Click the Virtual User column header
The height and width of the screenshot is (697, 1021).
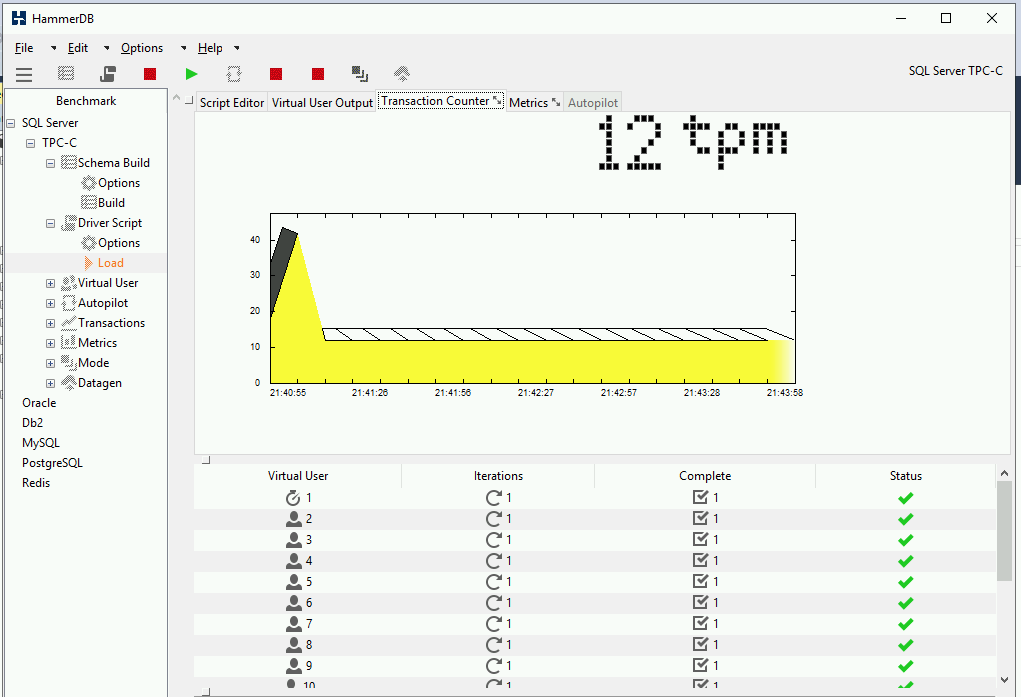tap(298, 476)
